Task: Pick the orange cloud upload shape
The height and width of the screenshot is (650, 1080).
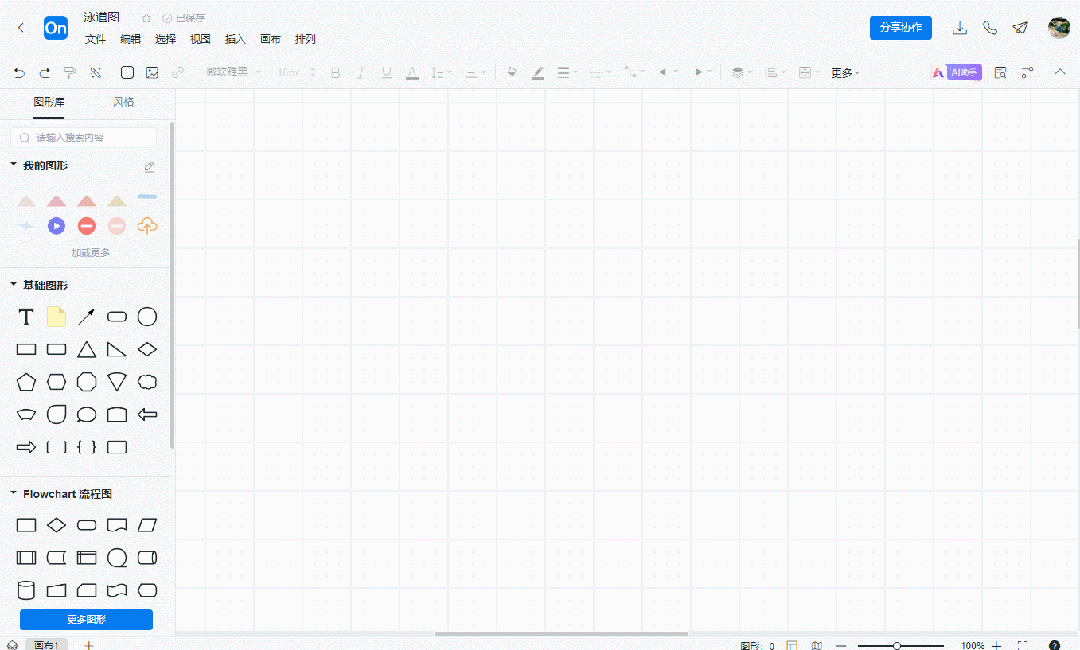Action: pyautogui.click(x=147, y=225)
